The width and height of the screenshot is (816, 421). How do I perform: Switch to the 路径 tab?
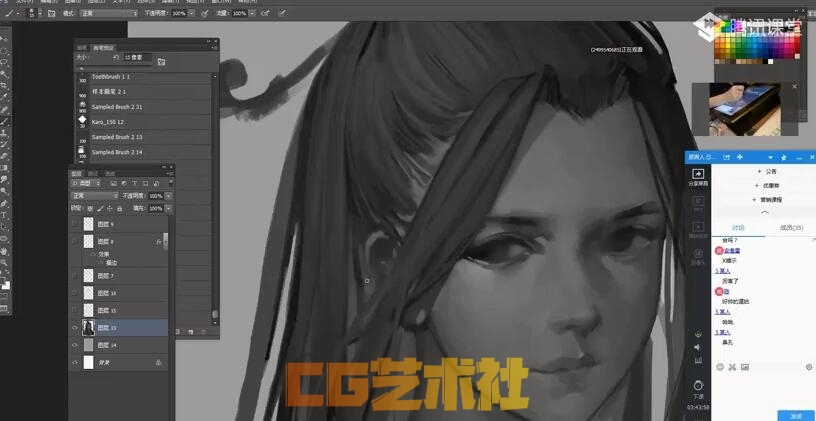pos(110,173)
